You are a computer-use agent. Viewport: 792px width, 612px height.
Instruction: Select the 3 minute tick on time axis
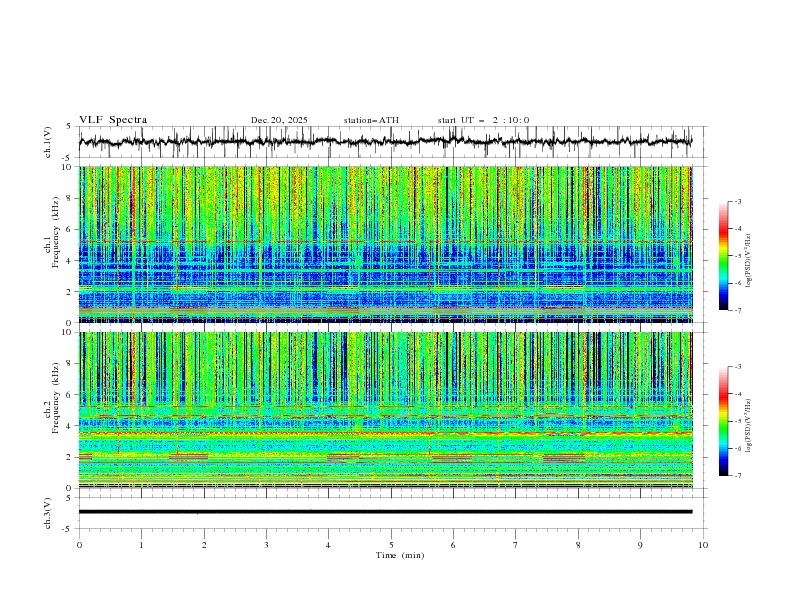266,544
